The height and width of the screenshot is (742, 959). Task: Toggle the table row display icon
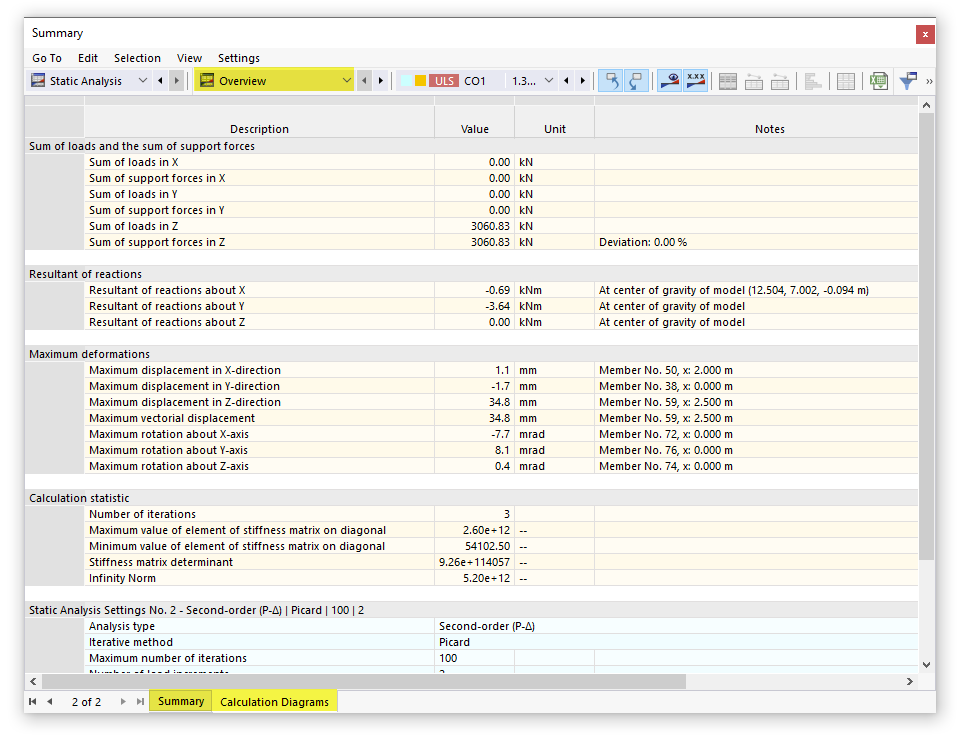[728, 81]
